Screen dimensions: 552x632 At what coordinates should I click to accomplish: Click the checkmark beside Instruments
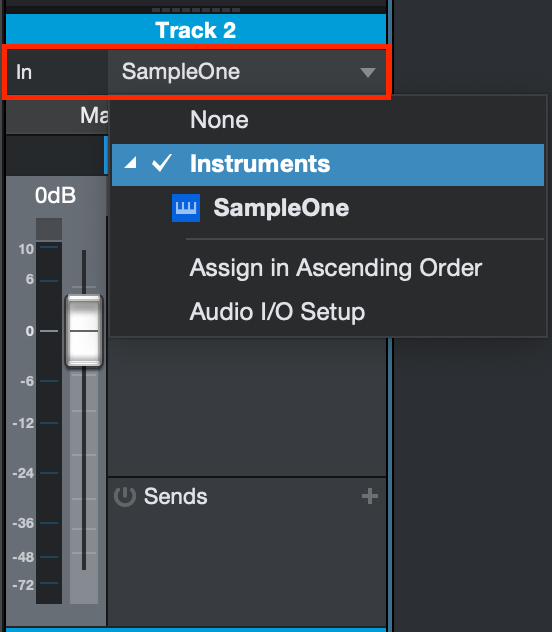tap(162, 163)
